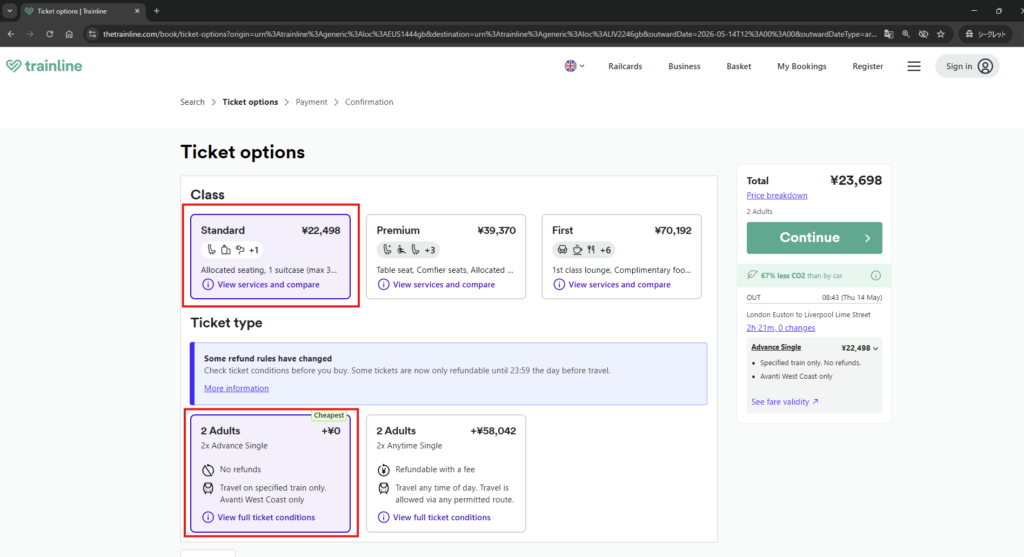
Task: Open Railcards in the top navigation
Action: tap(625, 66)
